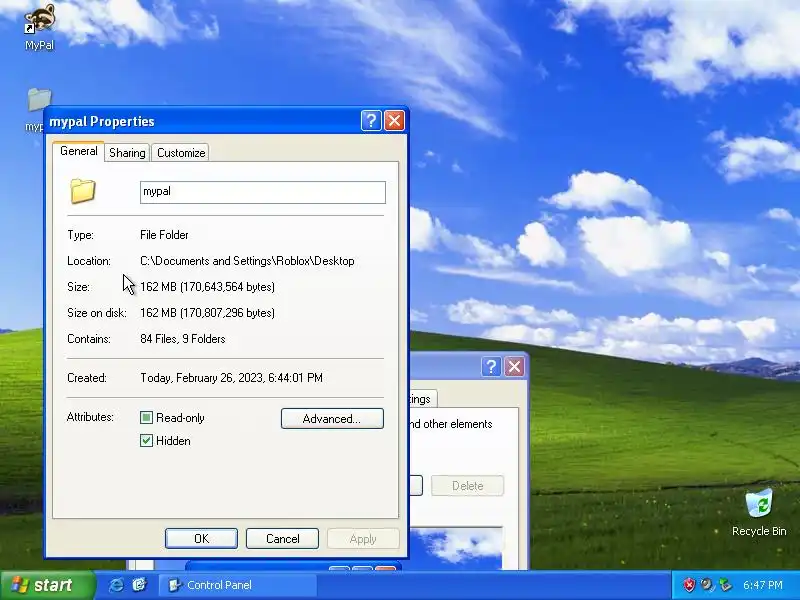Click the help question mark in mypal Properties
Screen dimensions: 800x600
371,121
